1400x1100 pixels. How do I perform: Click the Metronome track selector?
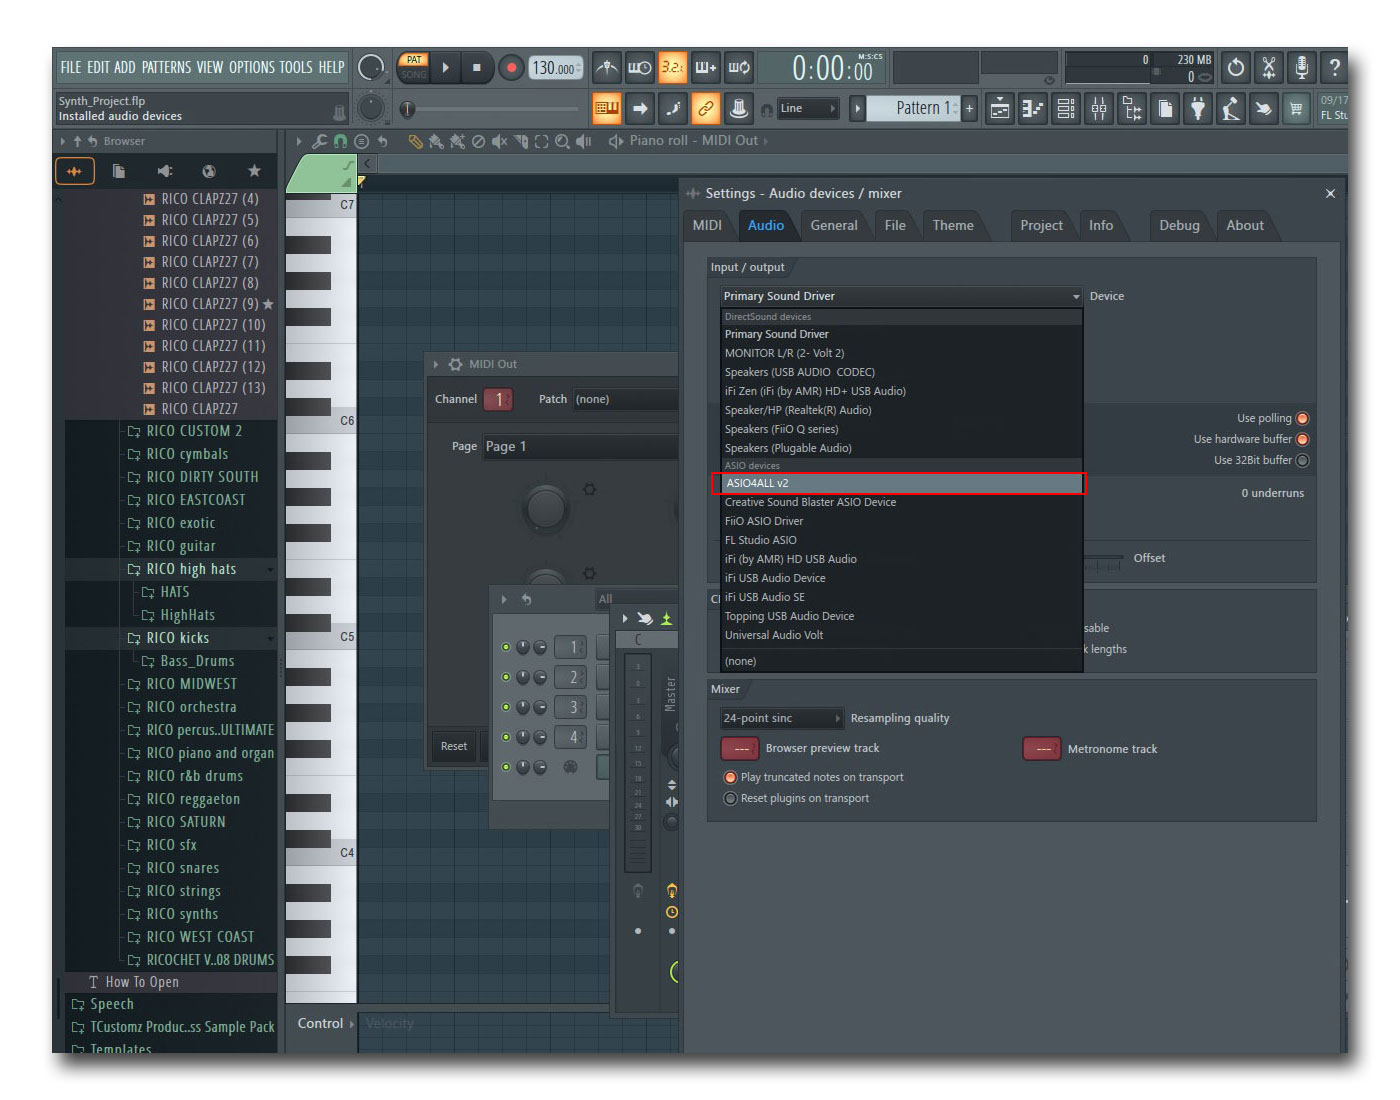[x=1042, y=748]
